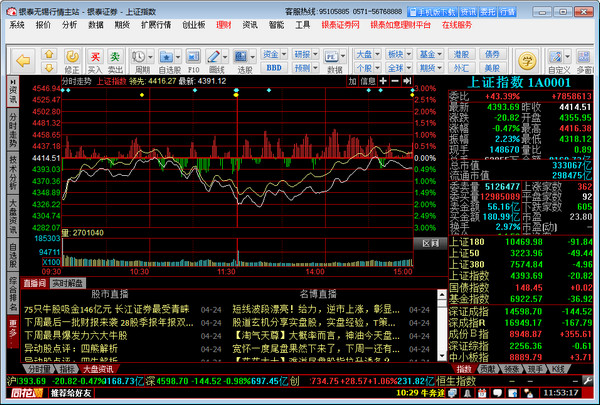600x405 pixels.
Task: Click the plus zoom icon above chart
Action: (383, 81)
